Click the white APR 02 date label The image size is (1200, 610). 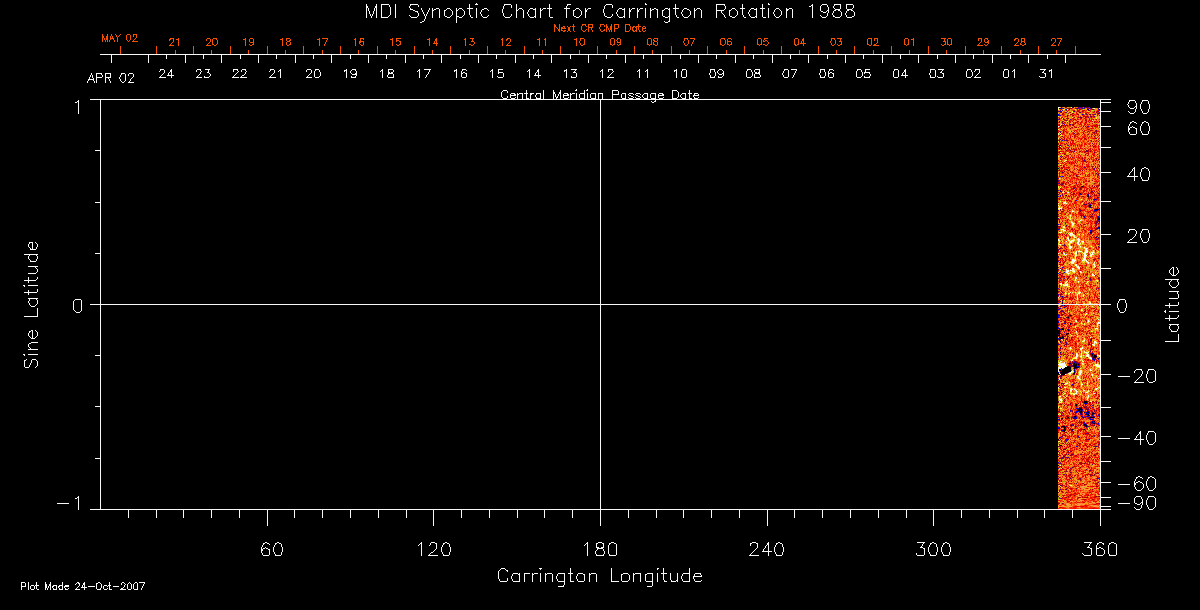coord(110,78)
